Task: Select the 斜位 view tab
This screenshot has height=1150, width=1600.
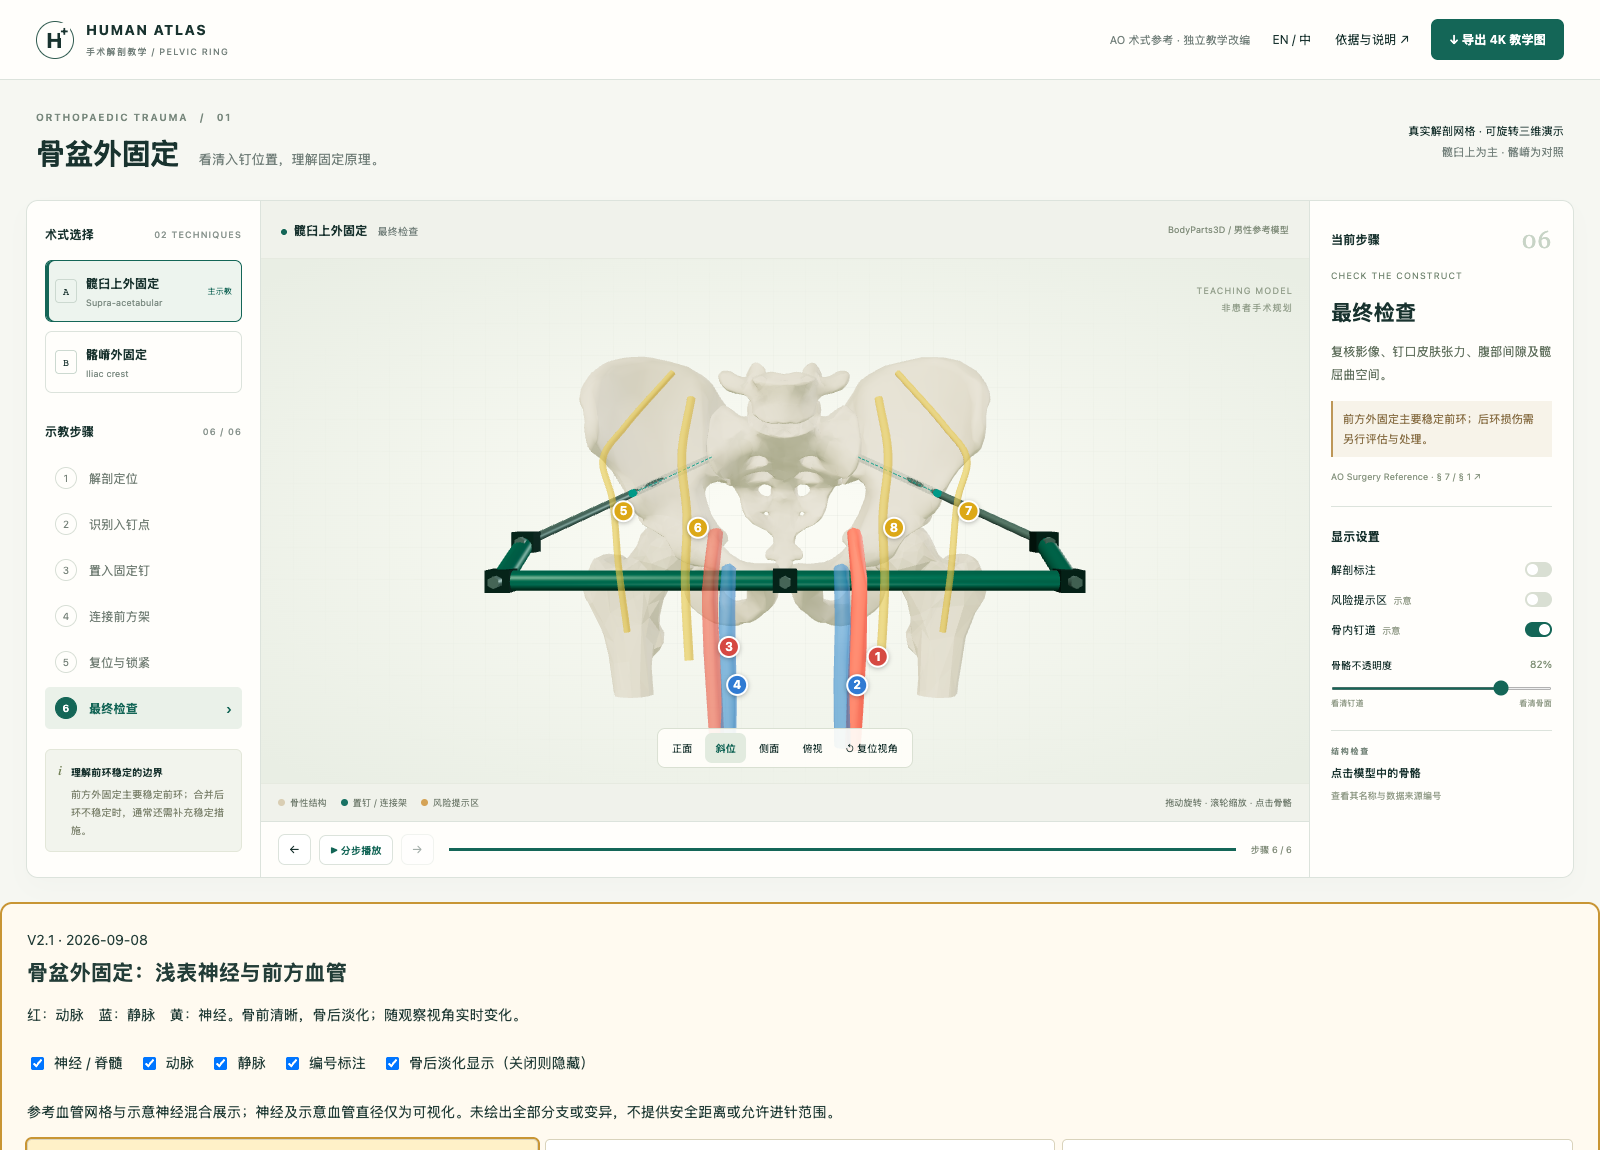Action: point(725,748)
